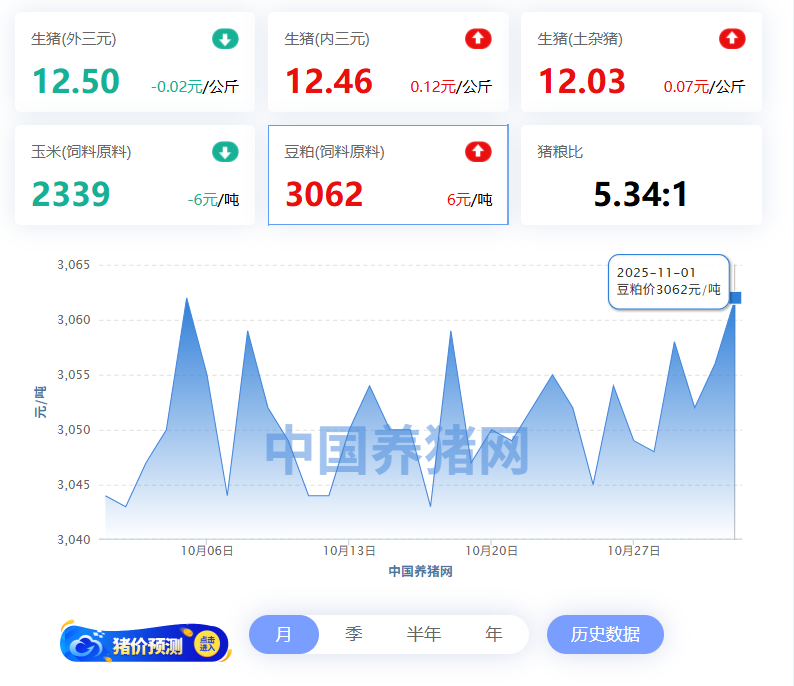Select the 月 time range
Image resolution: width=794 pixels, height=686 pixels.
(284, 635)
